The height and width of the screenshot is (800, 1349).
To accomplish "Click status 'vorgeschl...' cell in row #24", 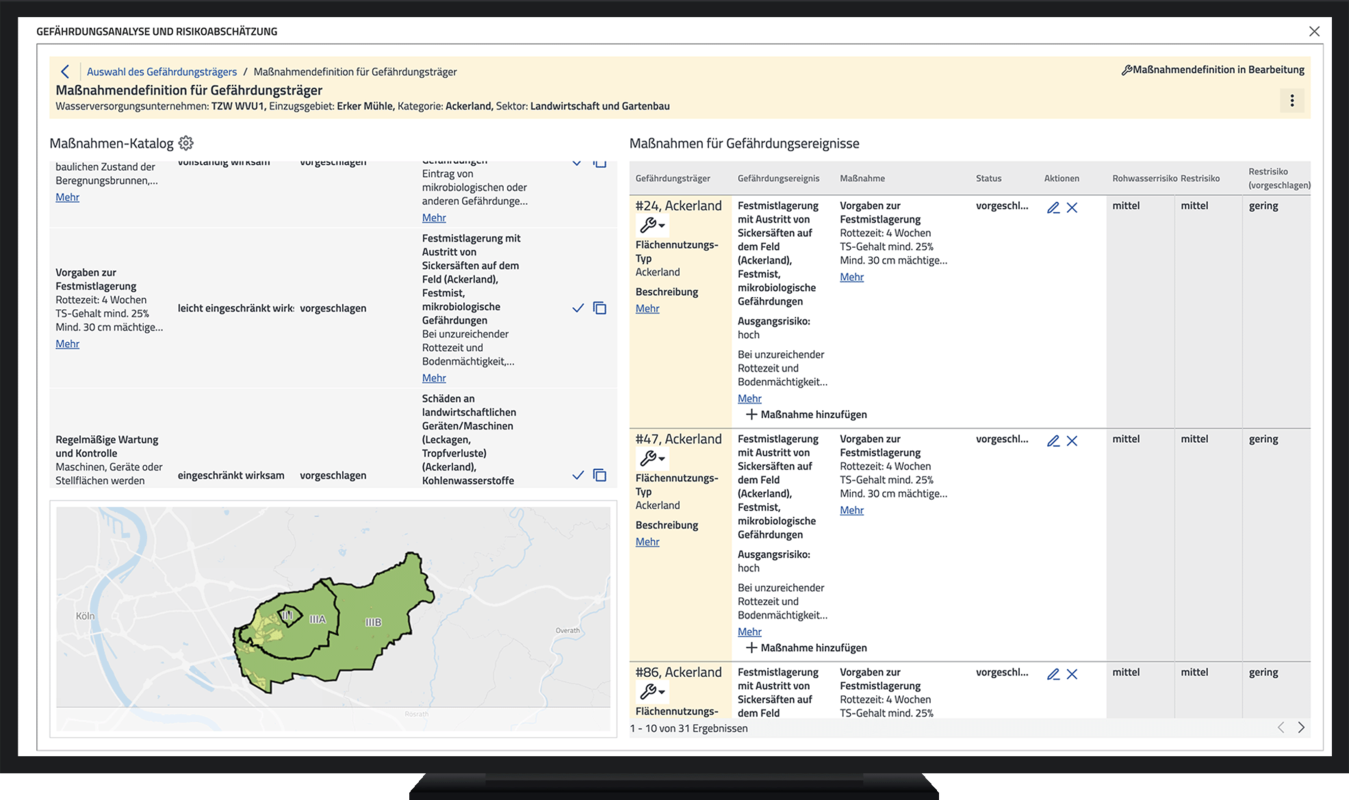I will [1002, 206].
